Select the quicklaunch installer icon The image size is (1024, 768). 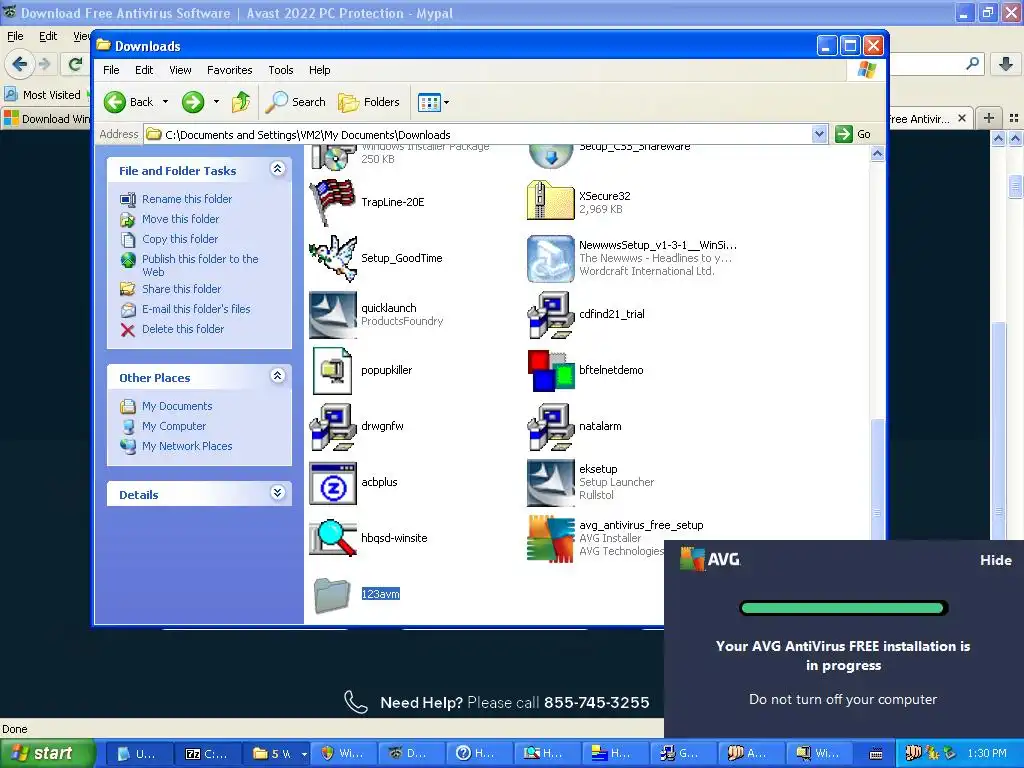333,315
